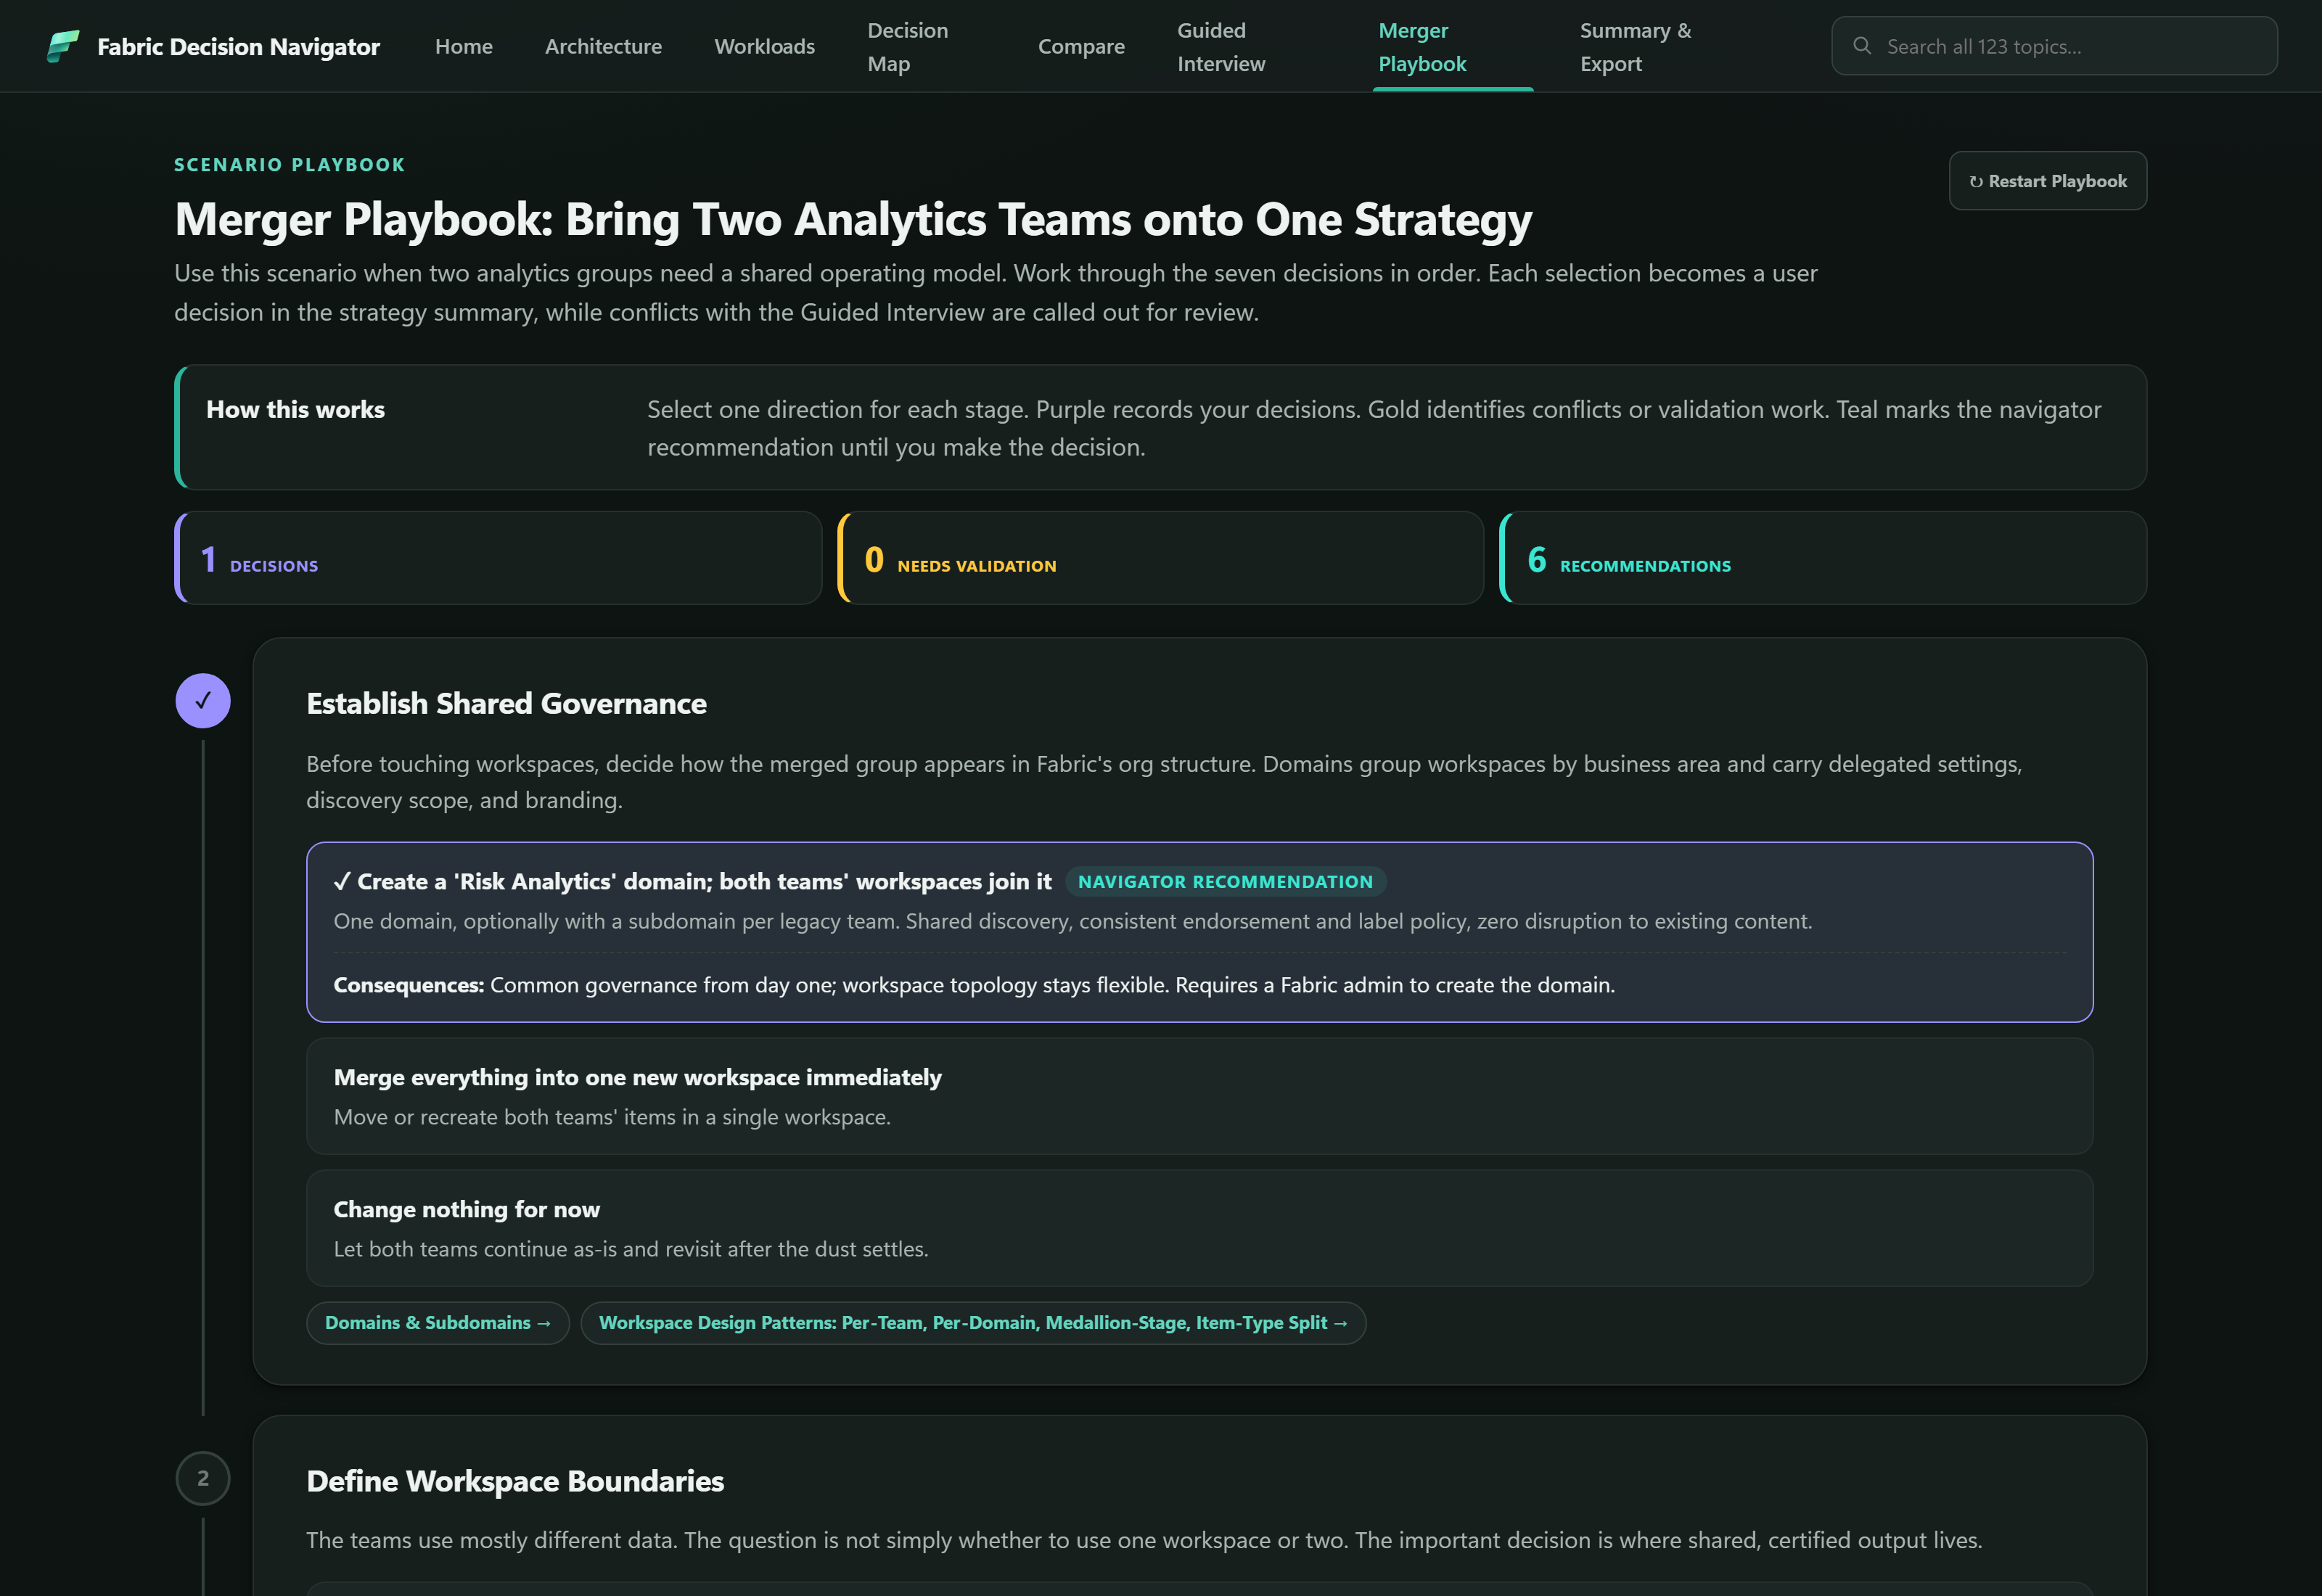Click the Restart Playbook button
The height and width of the screenshot is (1596, 2322).
click(x=2047, y=181)
